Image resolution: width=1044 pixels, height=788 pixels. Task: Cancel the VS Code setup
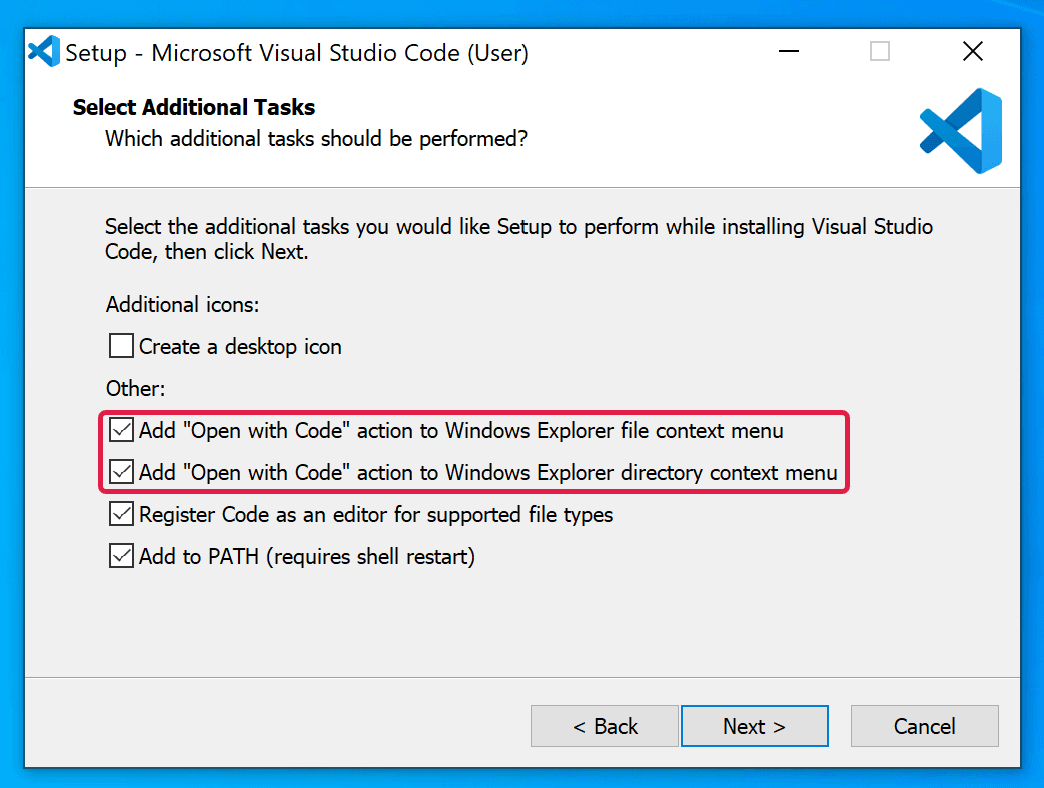point(924,726)
